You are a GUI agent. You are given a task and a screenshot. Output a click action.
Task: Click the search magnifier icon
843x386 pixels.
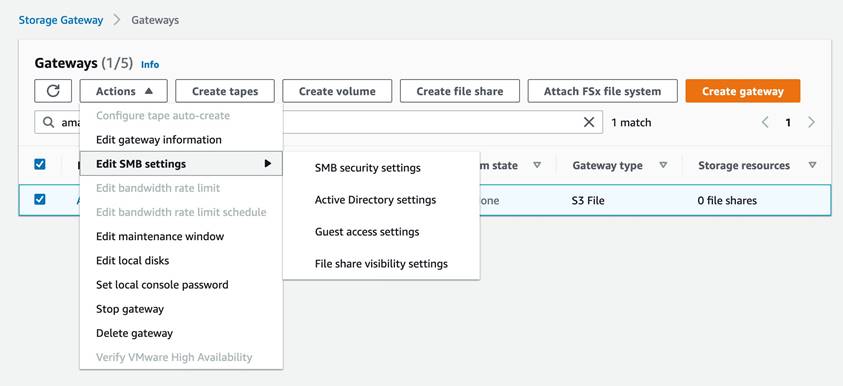pos(48,123)
